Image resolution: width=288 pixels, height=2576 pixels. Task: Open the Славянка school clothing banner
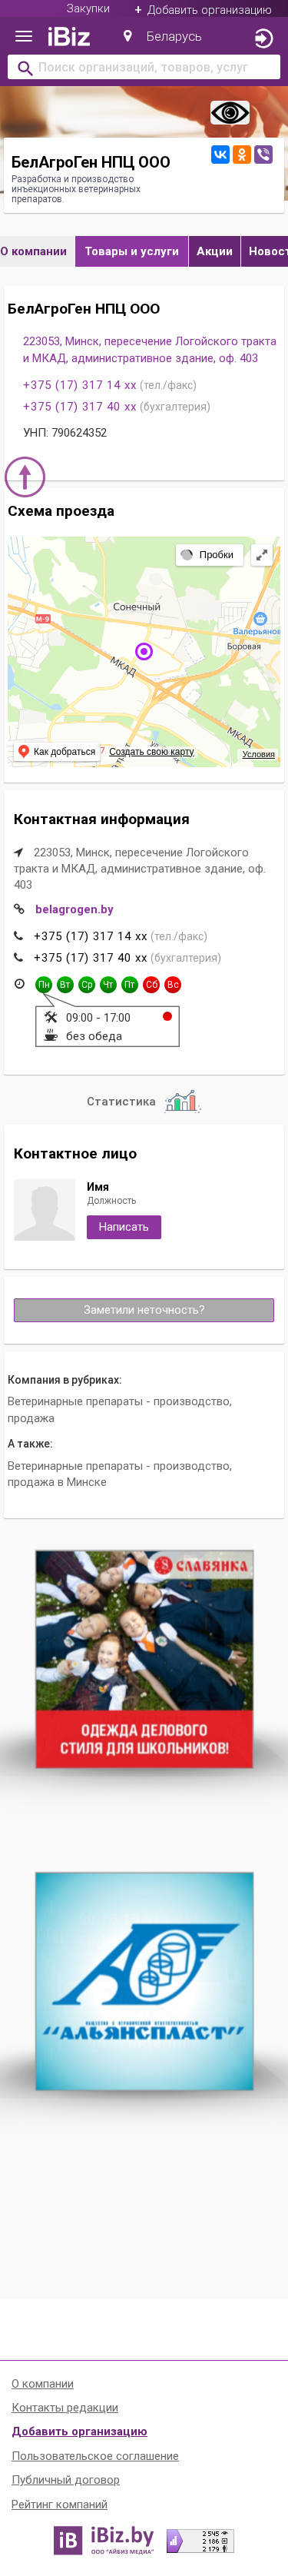144,1658
